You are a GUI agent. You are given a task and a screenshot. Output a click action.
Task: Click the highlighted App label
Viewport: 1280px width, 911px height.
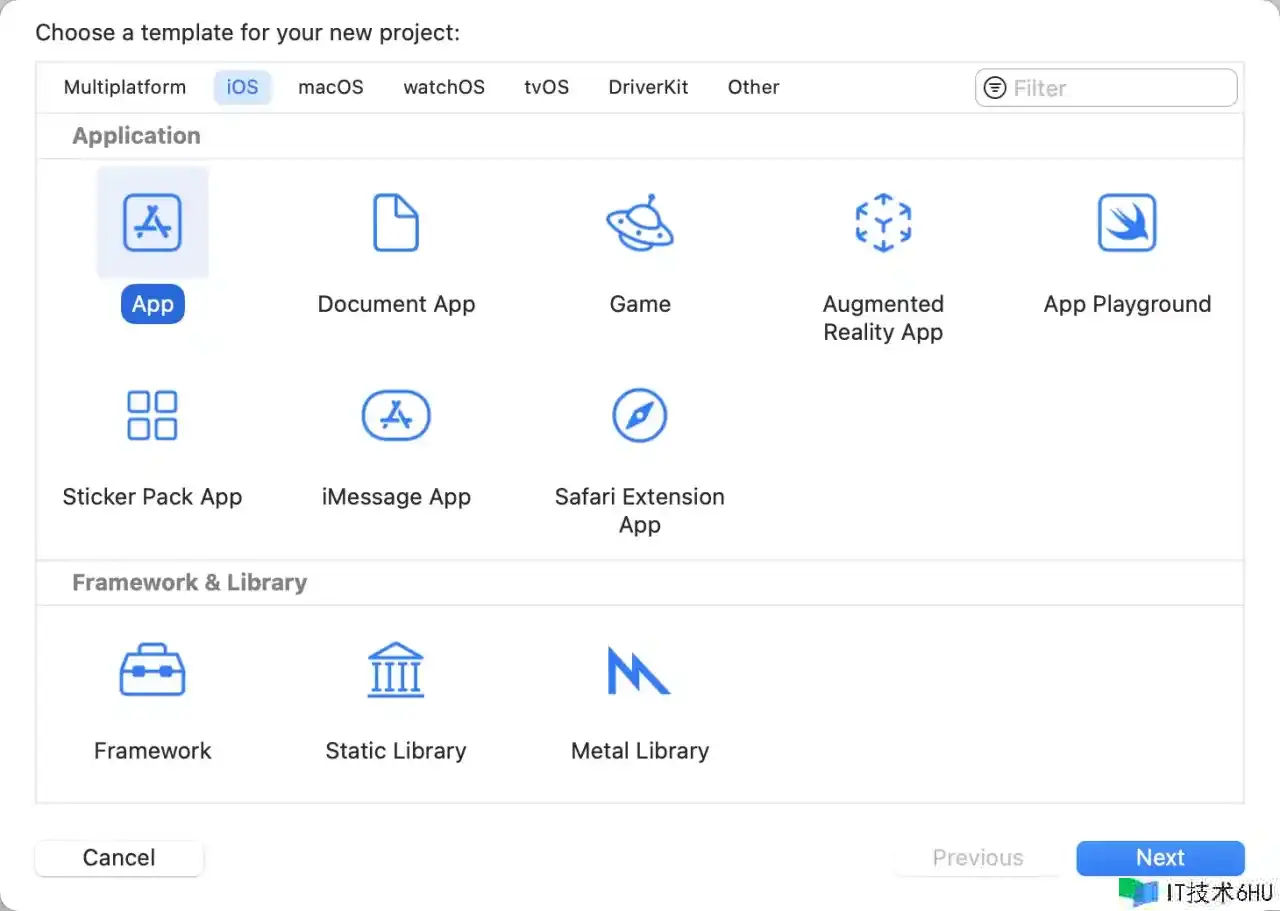[x=153, y=304]
